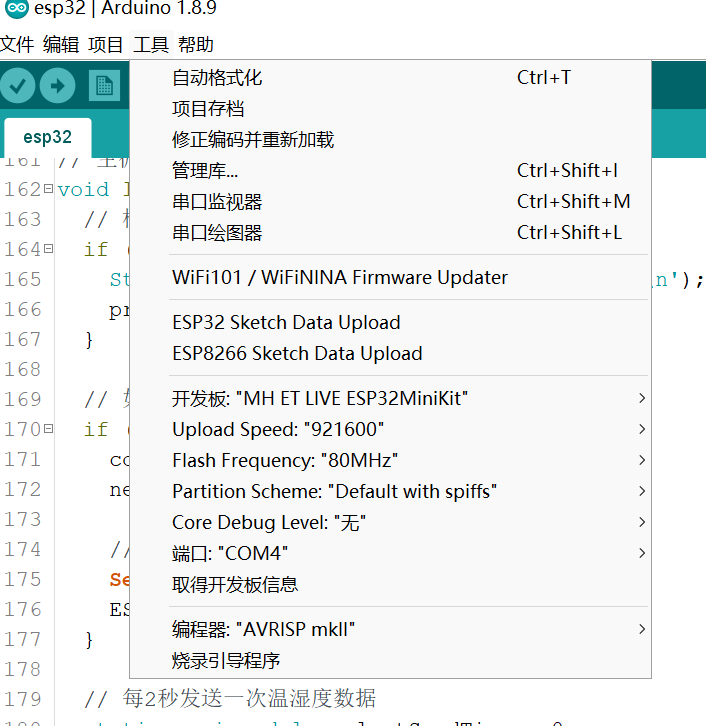Click the Arduino logo in title bar

[17, 8]
